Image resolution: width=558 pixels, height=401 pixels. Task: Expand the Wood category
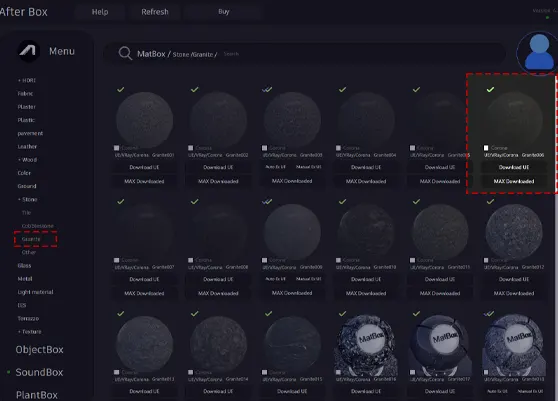click(x=27, y=160)
